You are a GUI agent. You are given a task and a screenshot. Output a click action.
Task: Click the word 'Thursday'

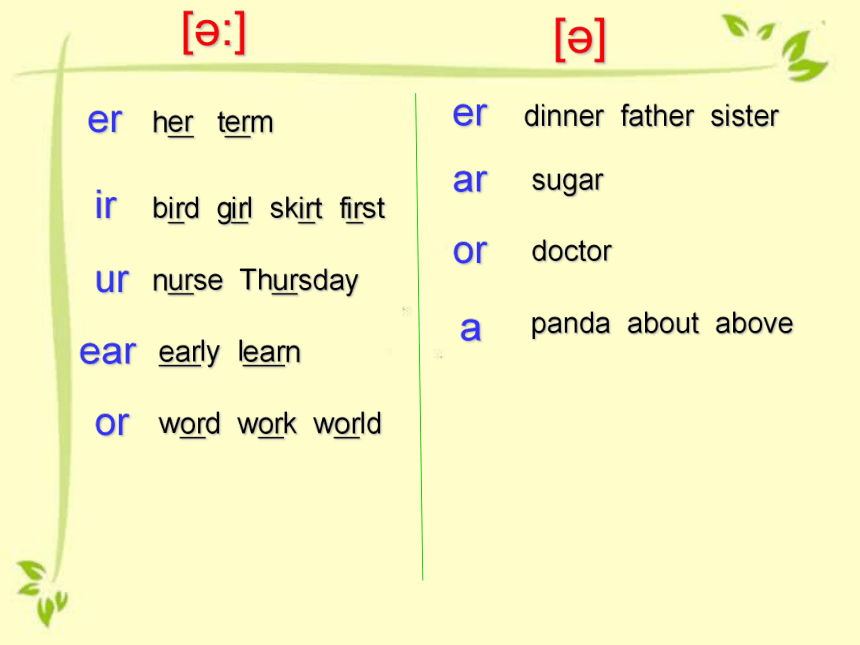pyautogui.click(x=299, y=281)
